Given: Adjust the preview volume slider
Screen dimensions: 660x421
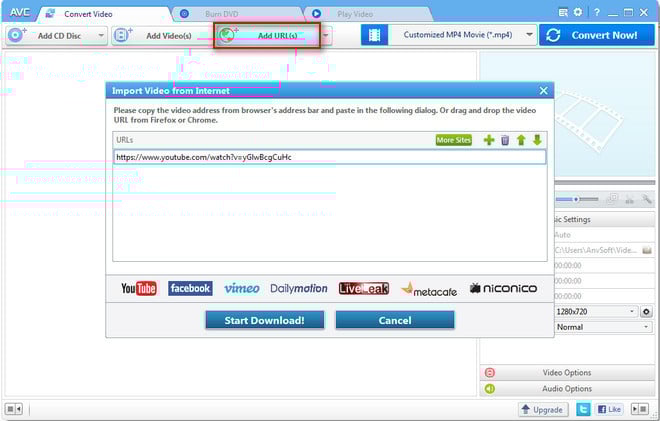Looking at the screenshot, I should tap(577, 199).
